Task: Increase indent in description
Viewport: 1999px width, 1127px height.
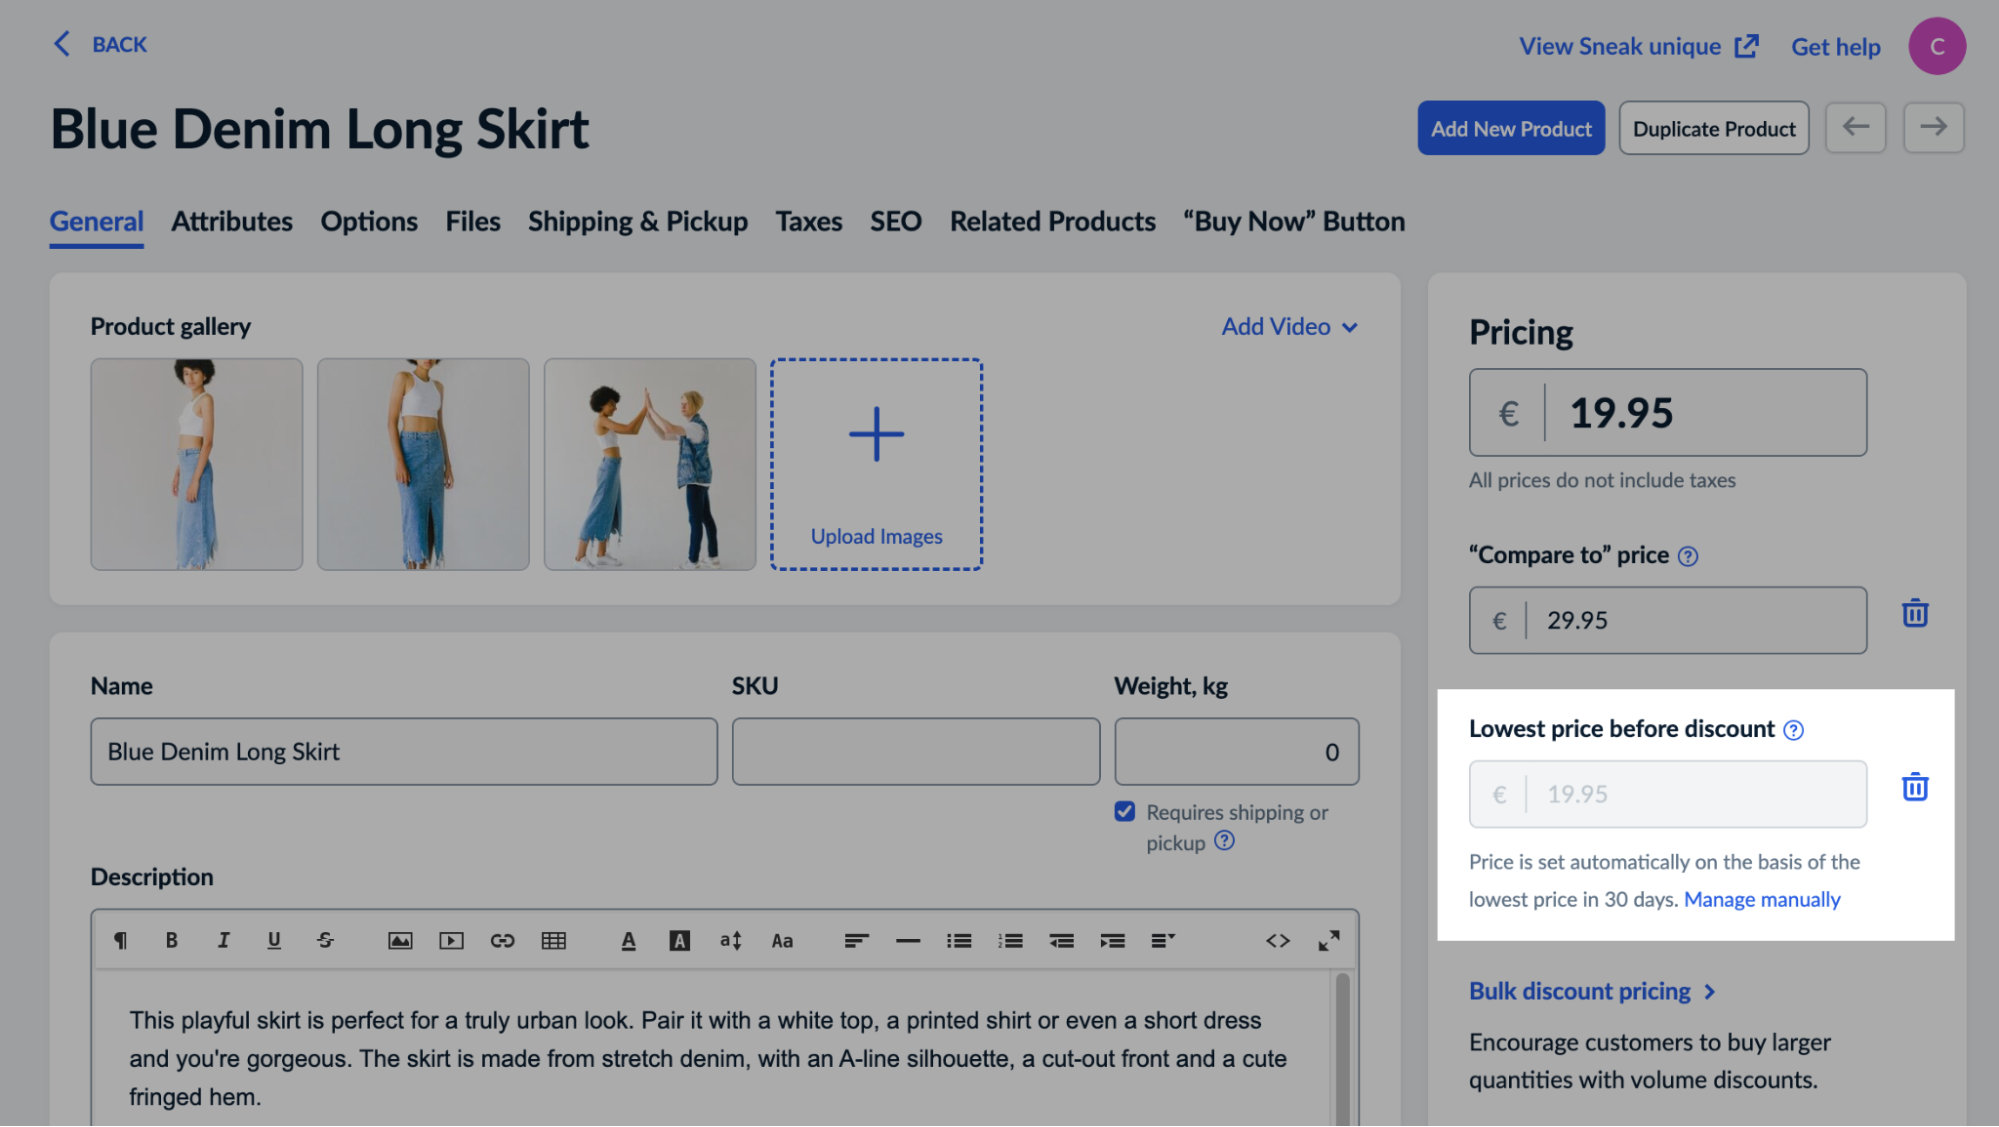Action: tap(1112, 940)
